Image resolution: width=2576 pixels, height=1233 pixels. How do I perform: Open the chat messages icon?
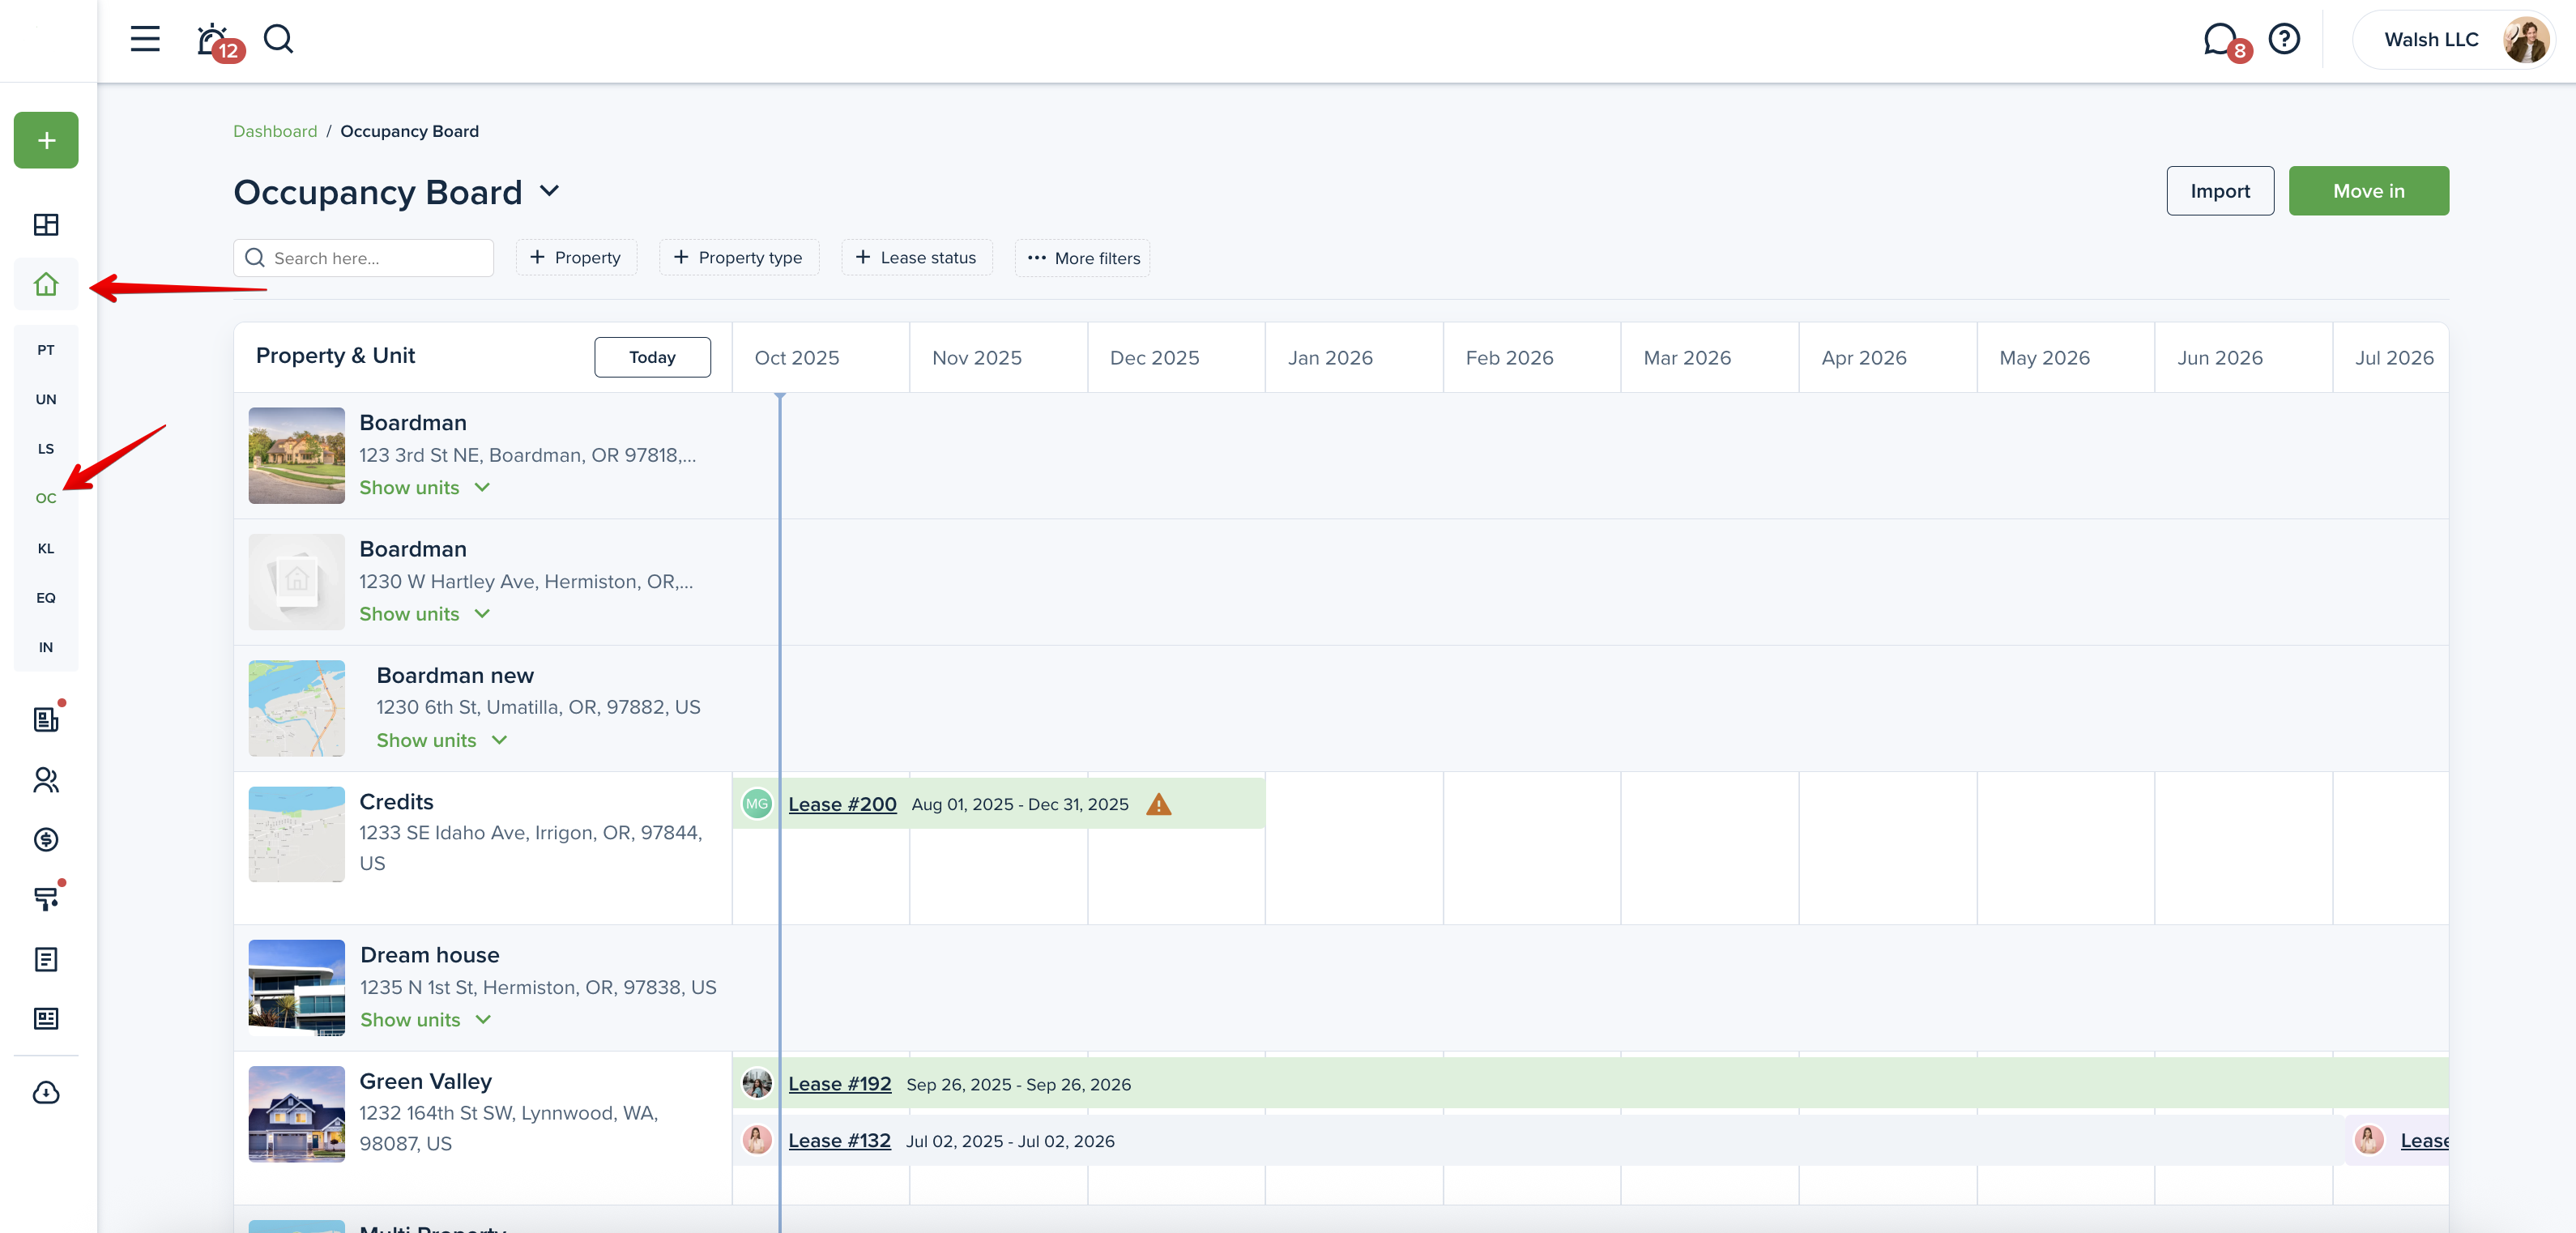point(2219,39)
